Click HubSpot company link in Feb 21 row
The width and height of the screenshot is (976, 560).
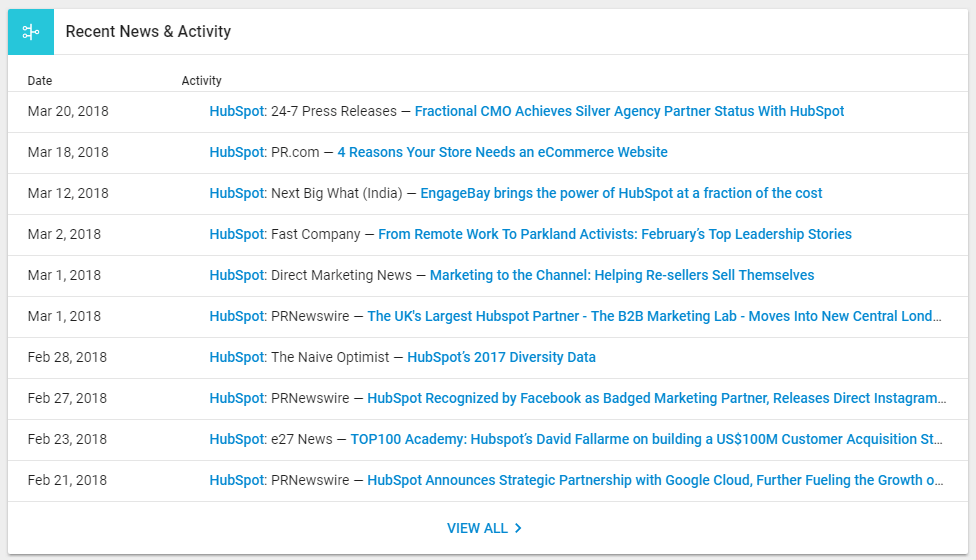[x=237, y=481]
